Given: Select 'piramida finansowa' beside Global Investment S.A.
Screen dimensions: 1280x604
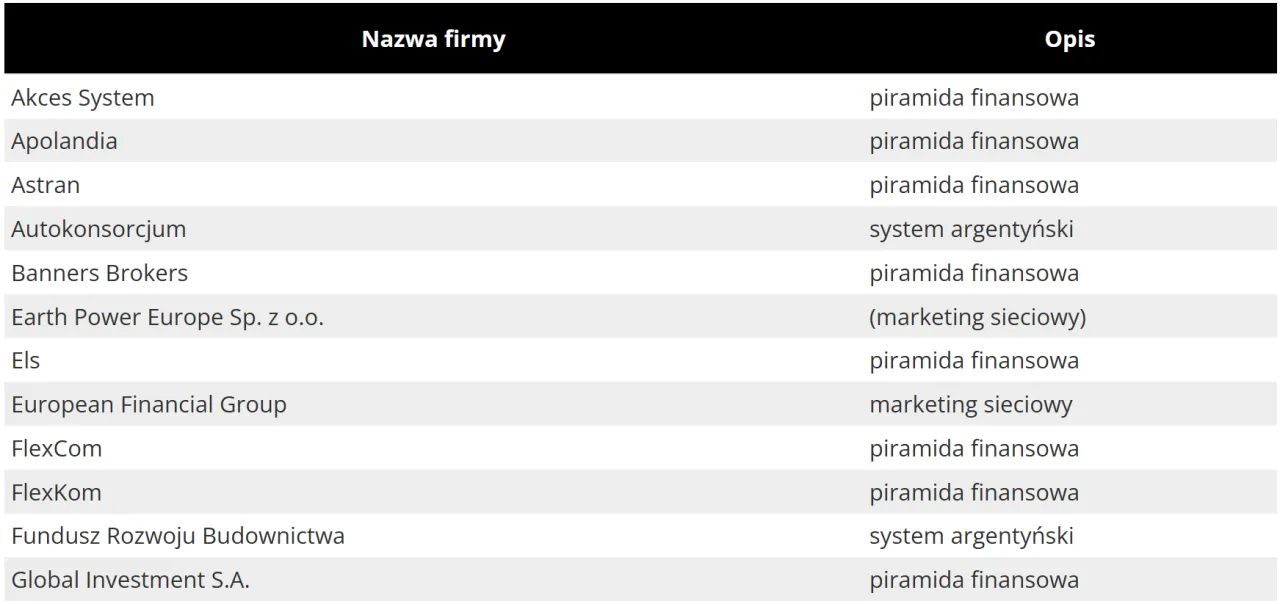Looking at the screenshot, I should click(x=974, y=580).
